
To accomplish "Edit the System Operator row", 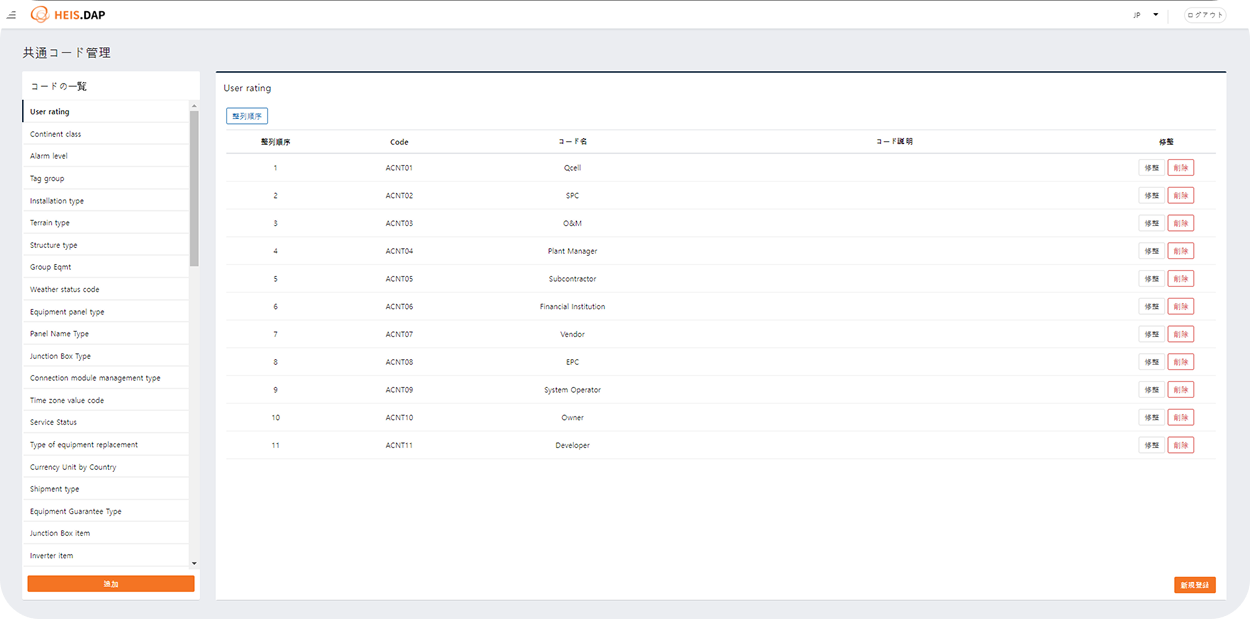I will coord(1150,390).
